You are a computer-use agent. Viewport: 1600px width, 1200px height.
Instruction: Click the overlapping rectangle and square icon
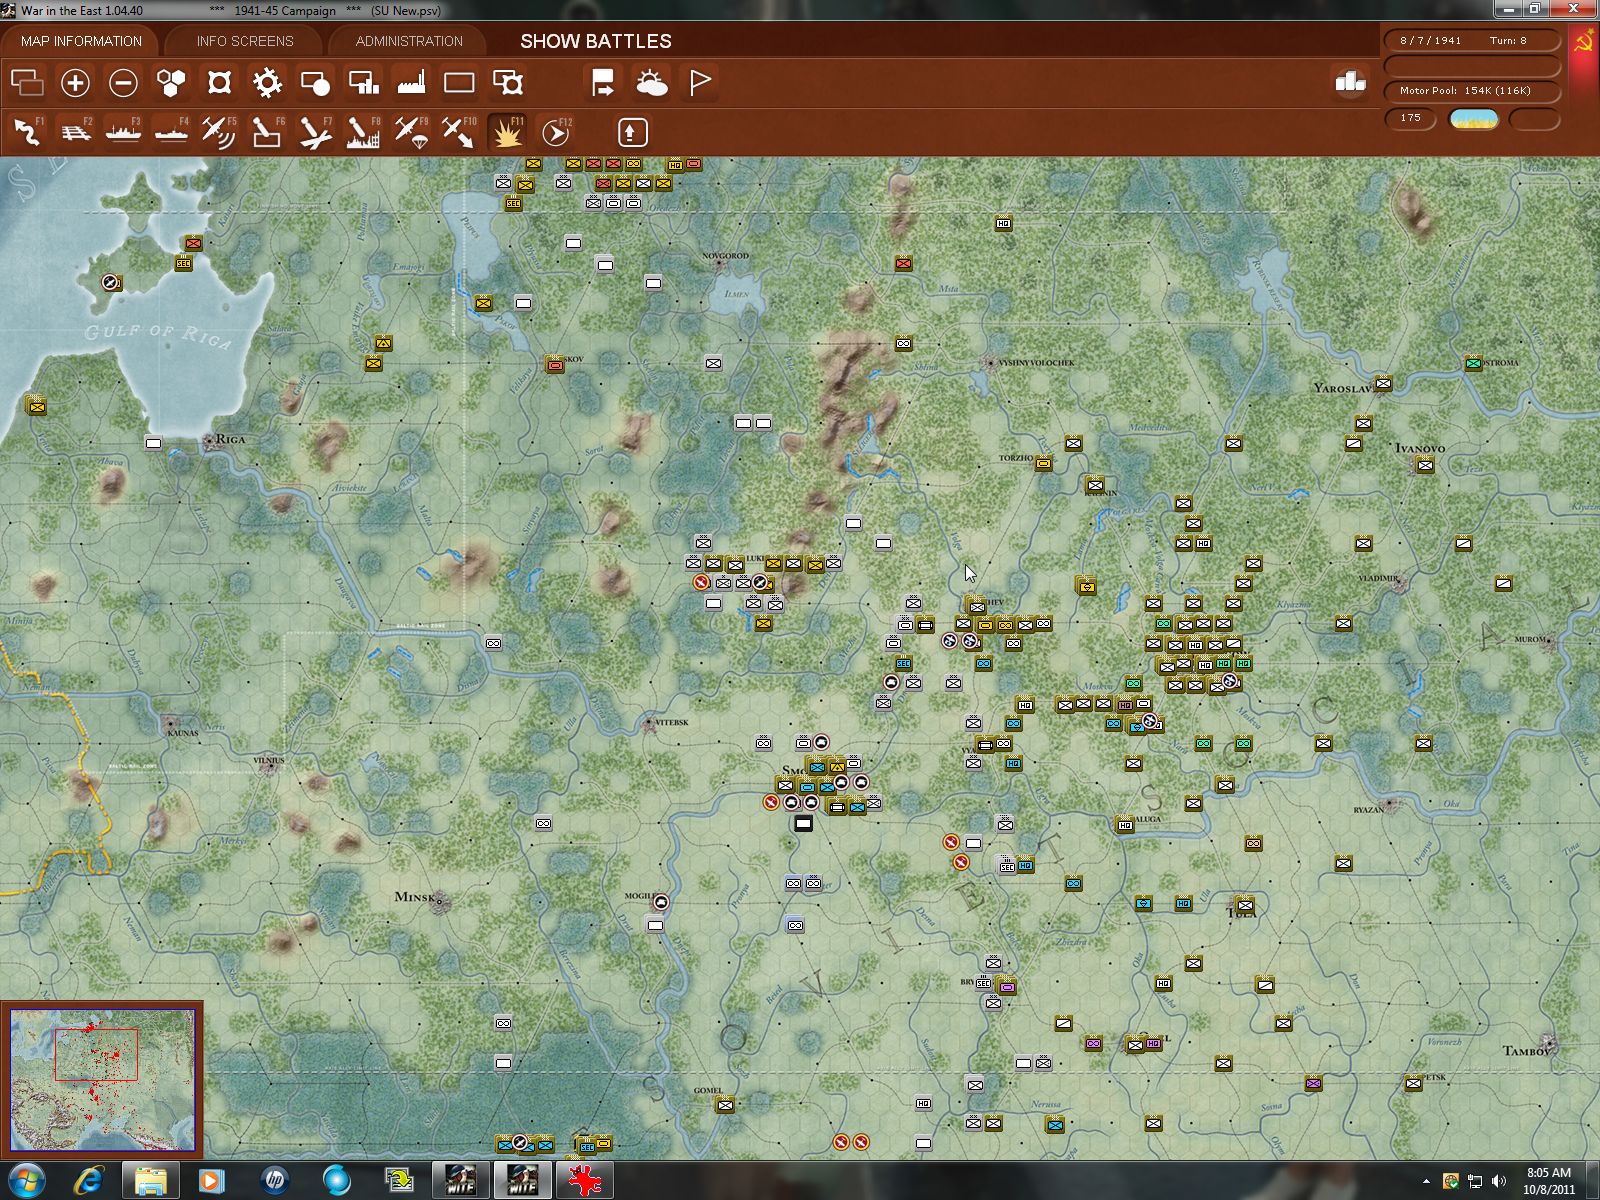[508, 83]
